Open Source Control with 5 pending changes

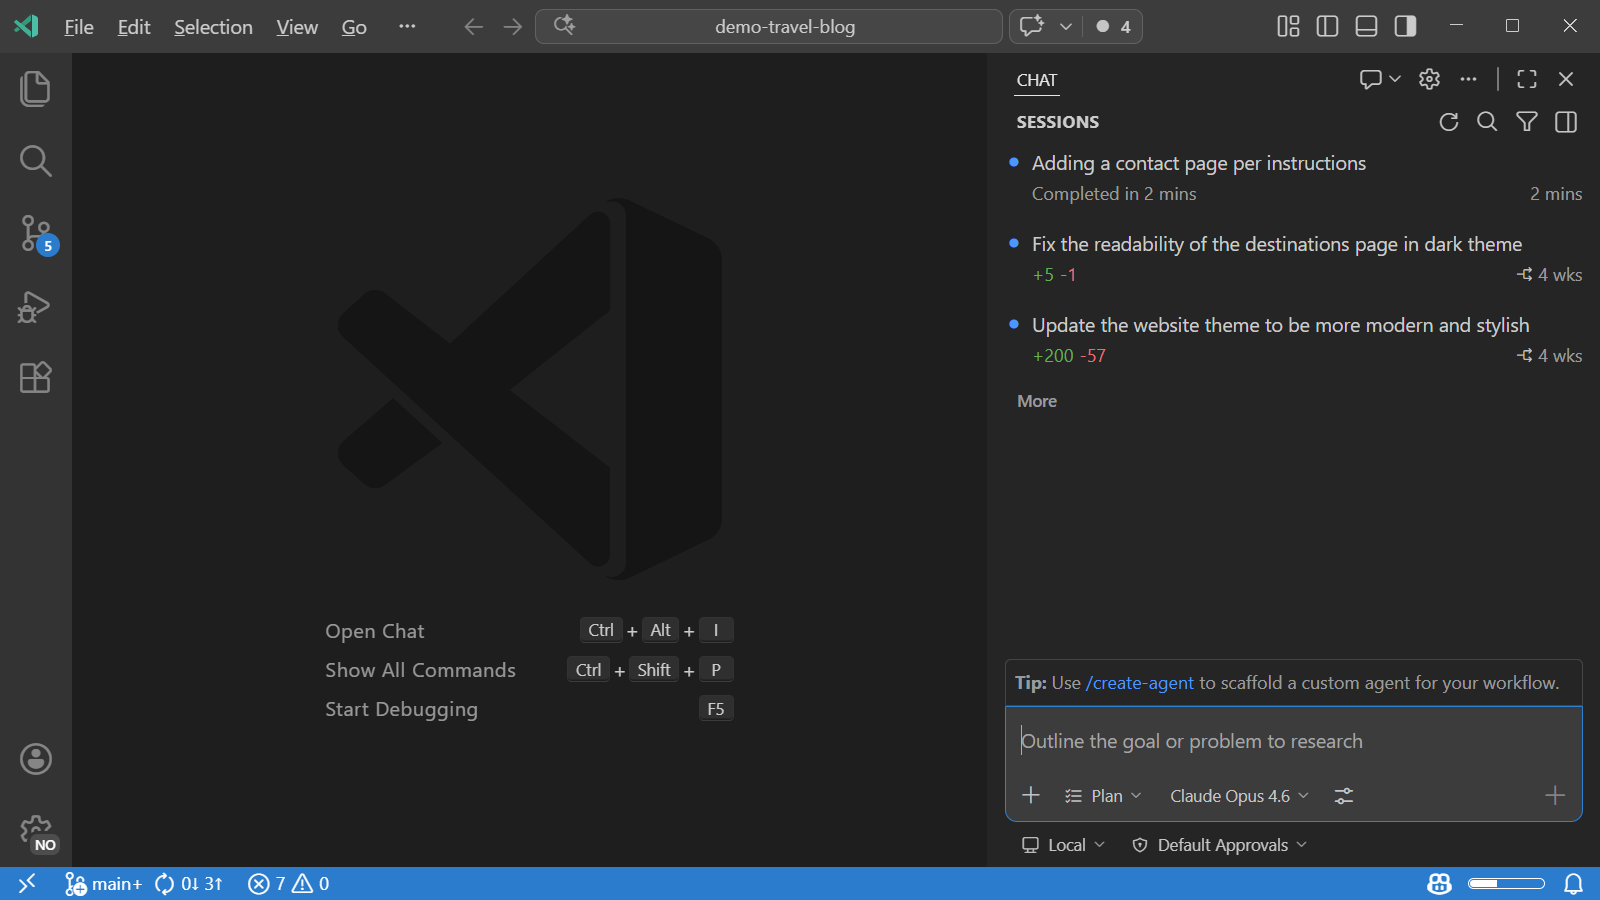(x=35, y=234)
